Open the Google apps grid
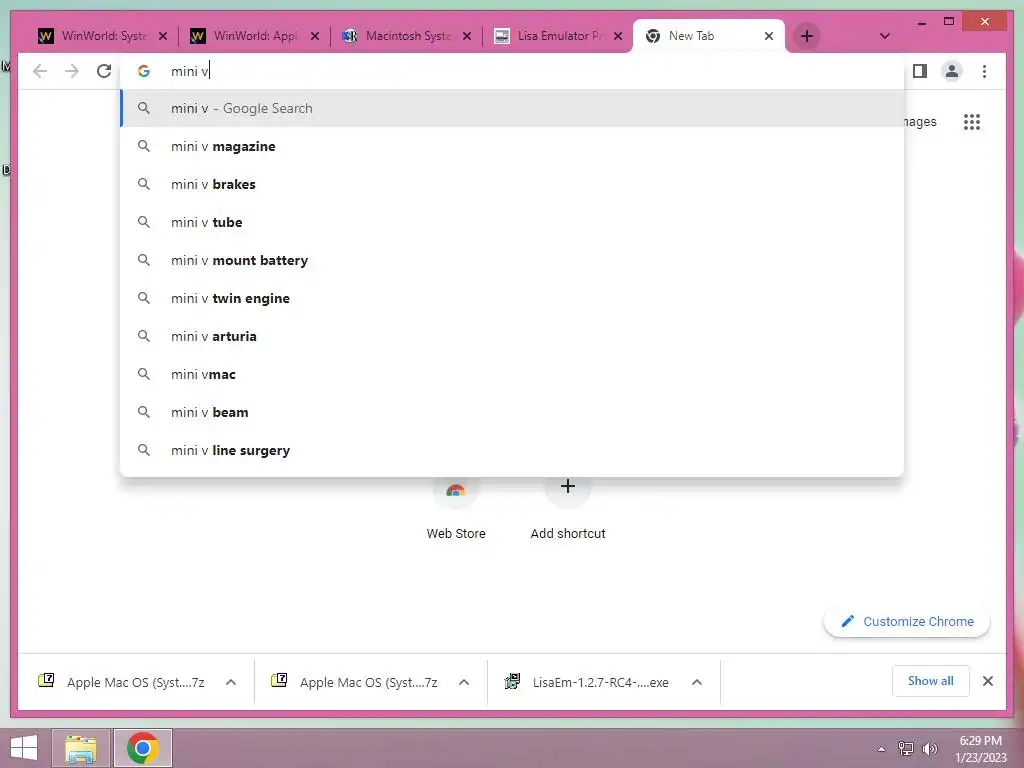Viewport: 1024px width, 768px height. (972, 122)
